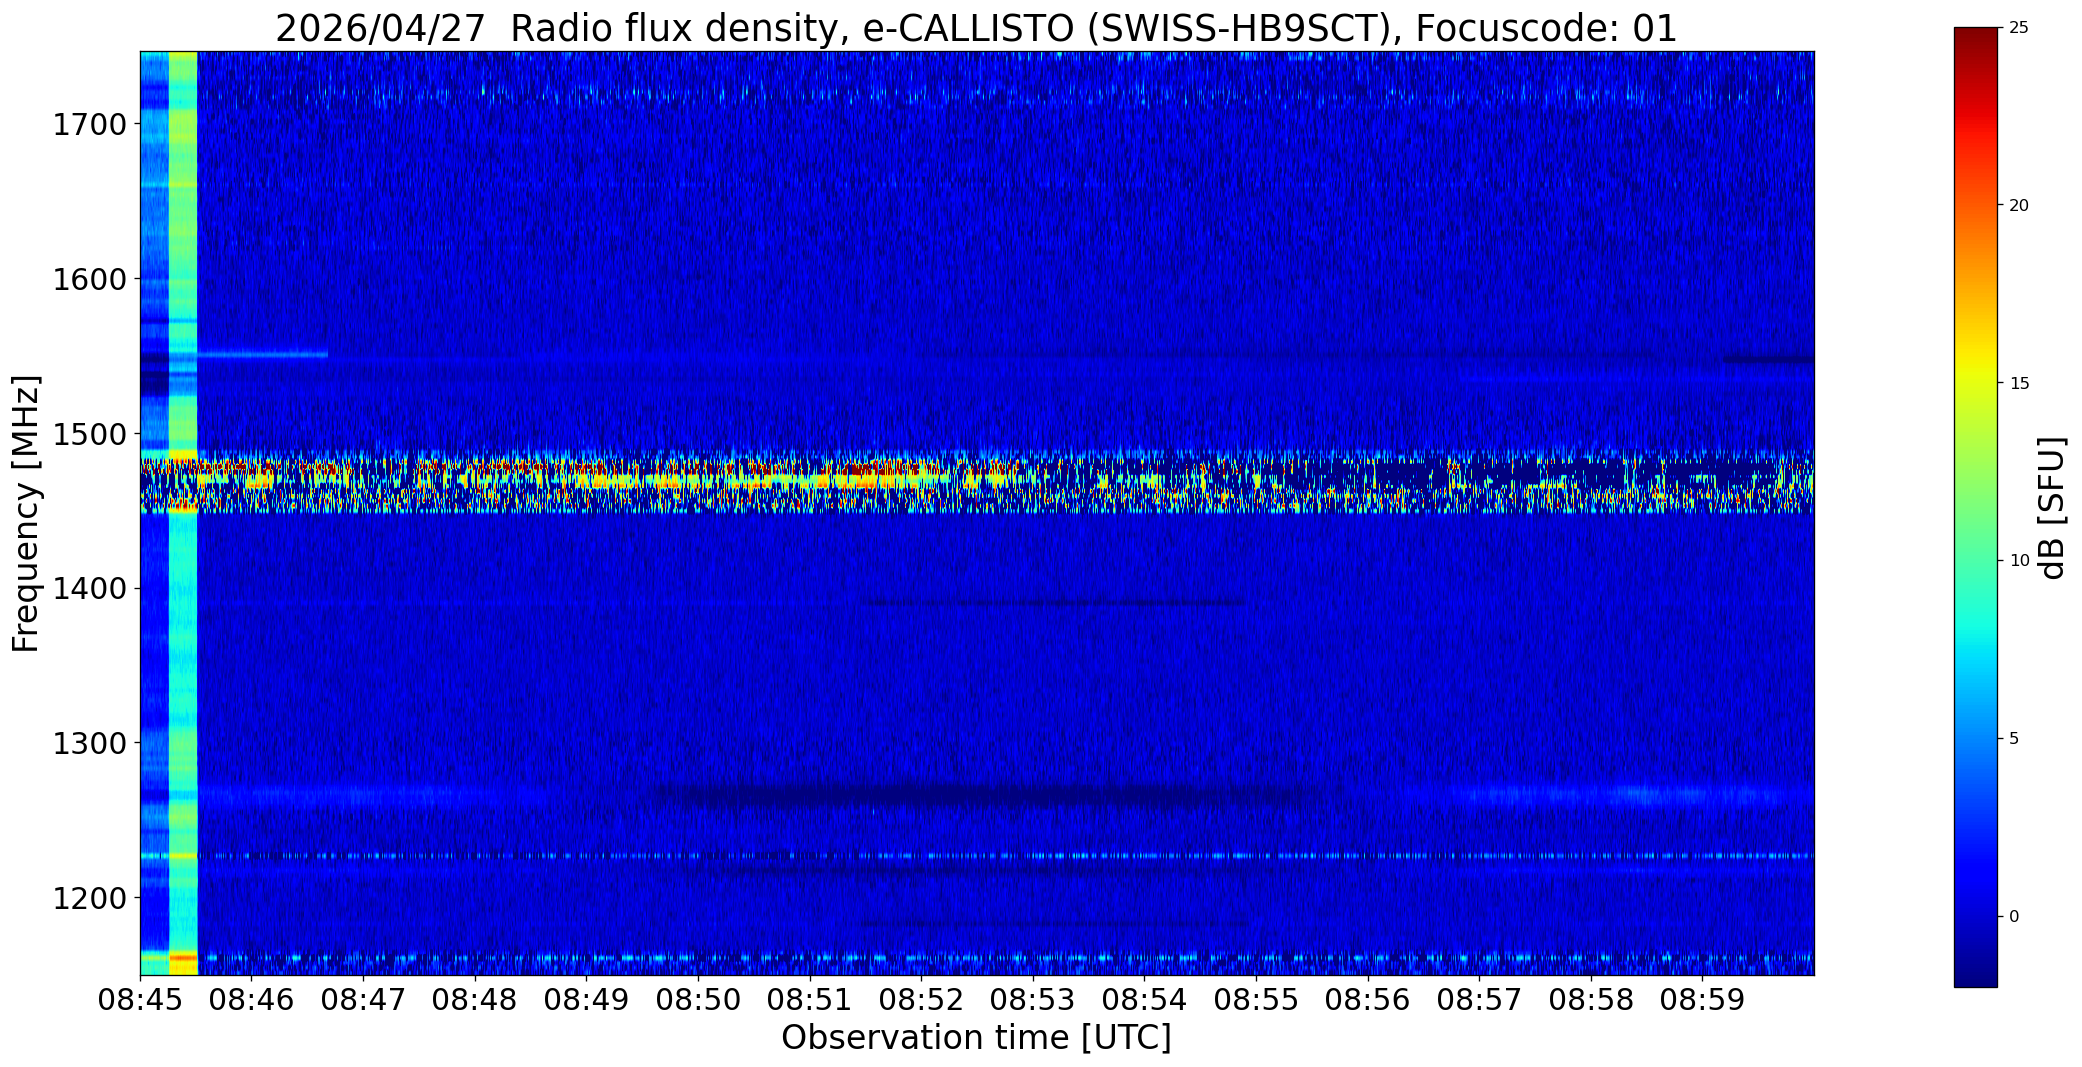Click the Observation time [UTC] axis title
The height and width of the screenshot is (1067, 2082).
[976, 1038]
